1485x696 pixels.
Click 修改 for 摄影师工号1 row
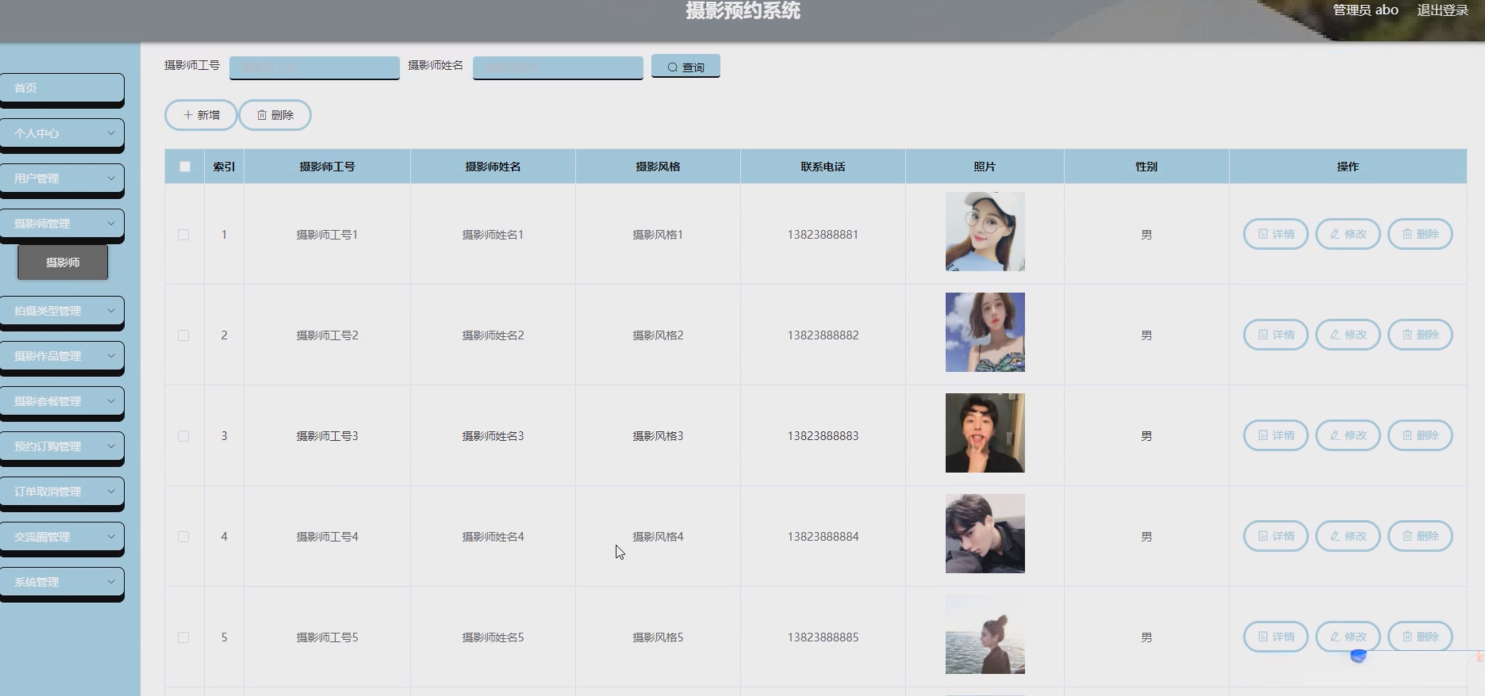point(1348,234)
